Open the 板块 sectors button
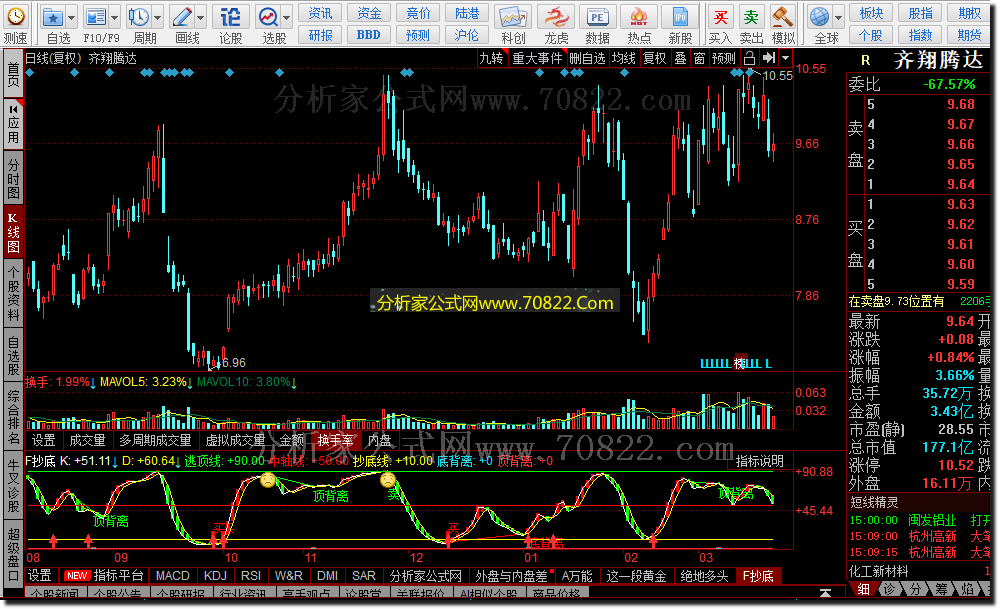 pos(871,13)
